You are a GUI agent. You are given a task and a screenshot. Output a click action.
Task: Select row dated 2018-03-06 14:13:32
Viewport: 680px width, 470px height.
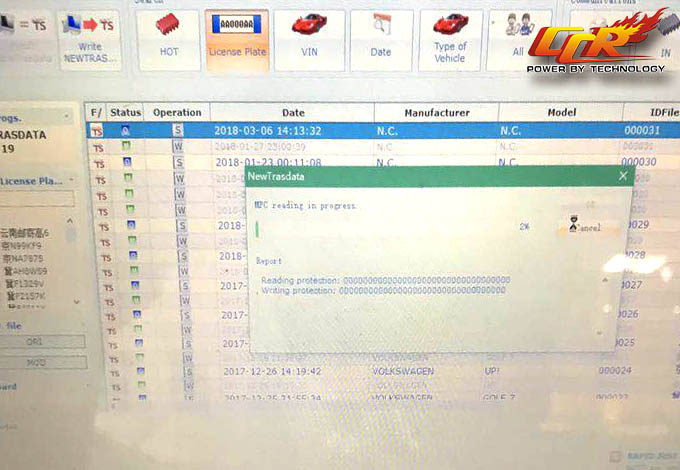pos(383,131)
